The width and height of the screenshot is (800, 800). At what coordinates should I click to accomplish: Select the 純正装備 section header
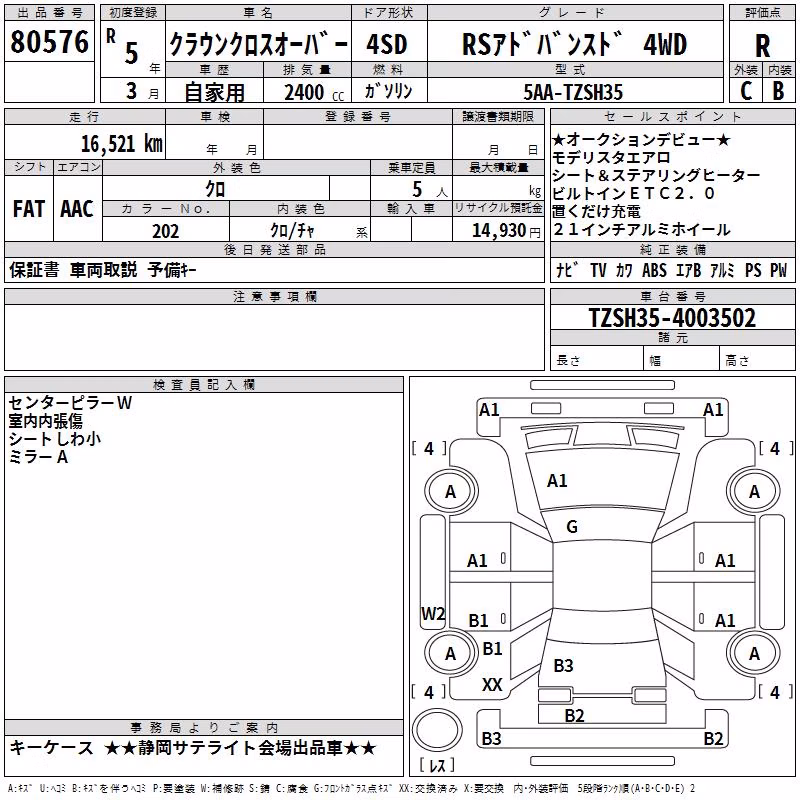point(672,249)
